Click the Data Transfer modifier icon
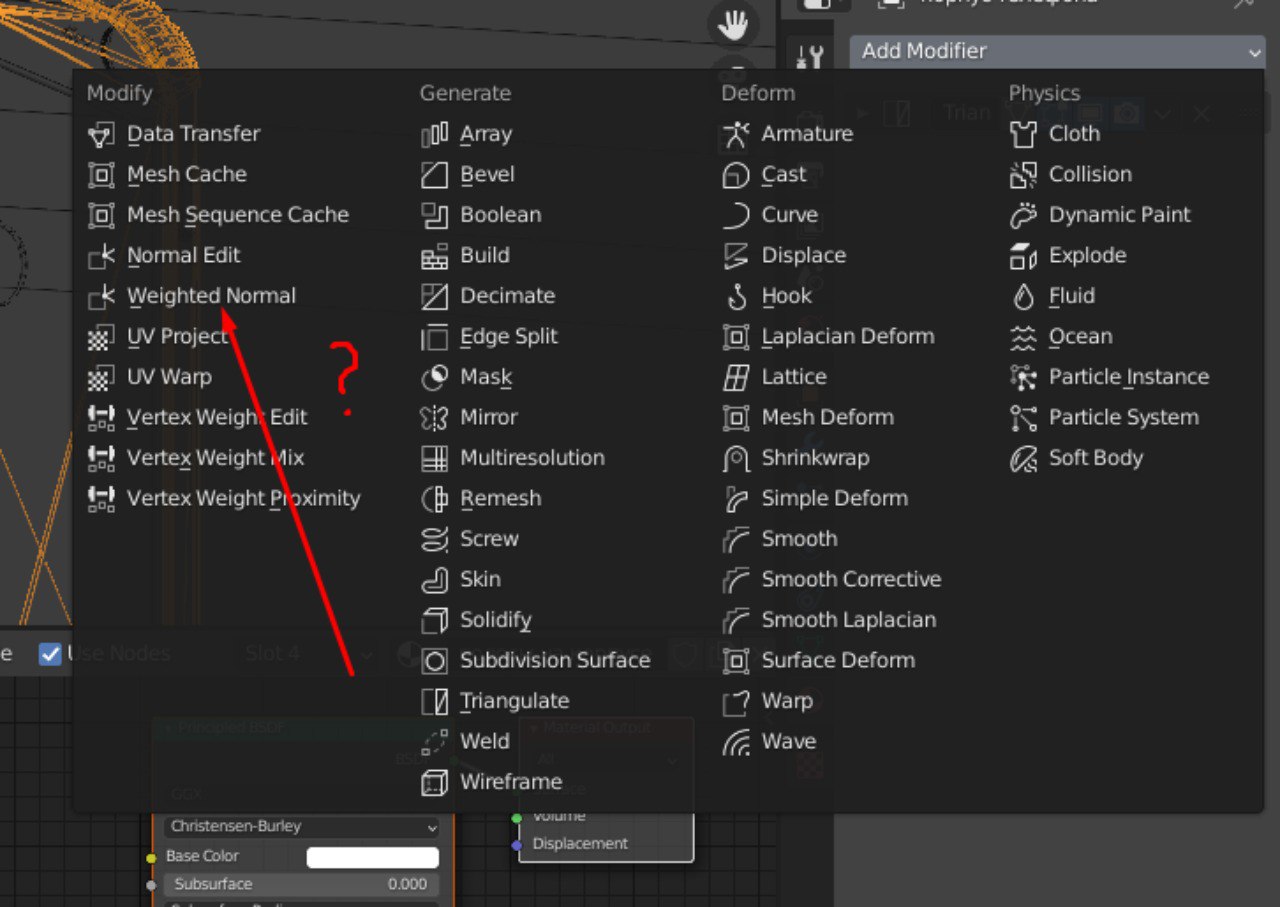The width and height of the screenshot is (1280, 907). pos(101,134)
